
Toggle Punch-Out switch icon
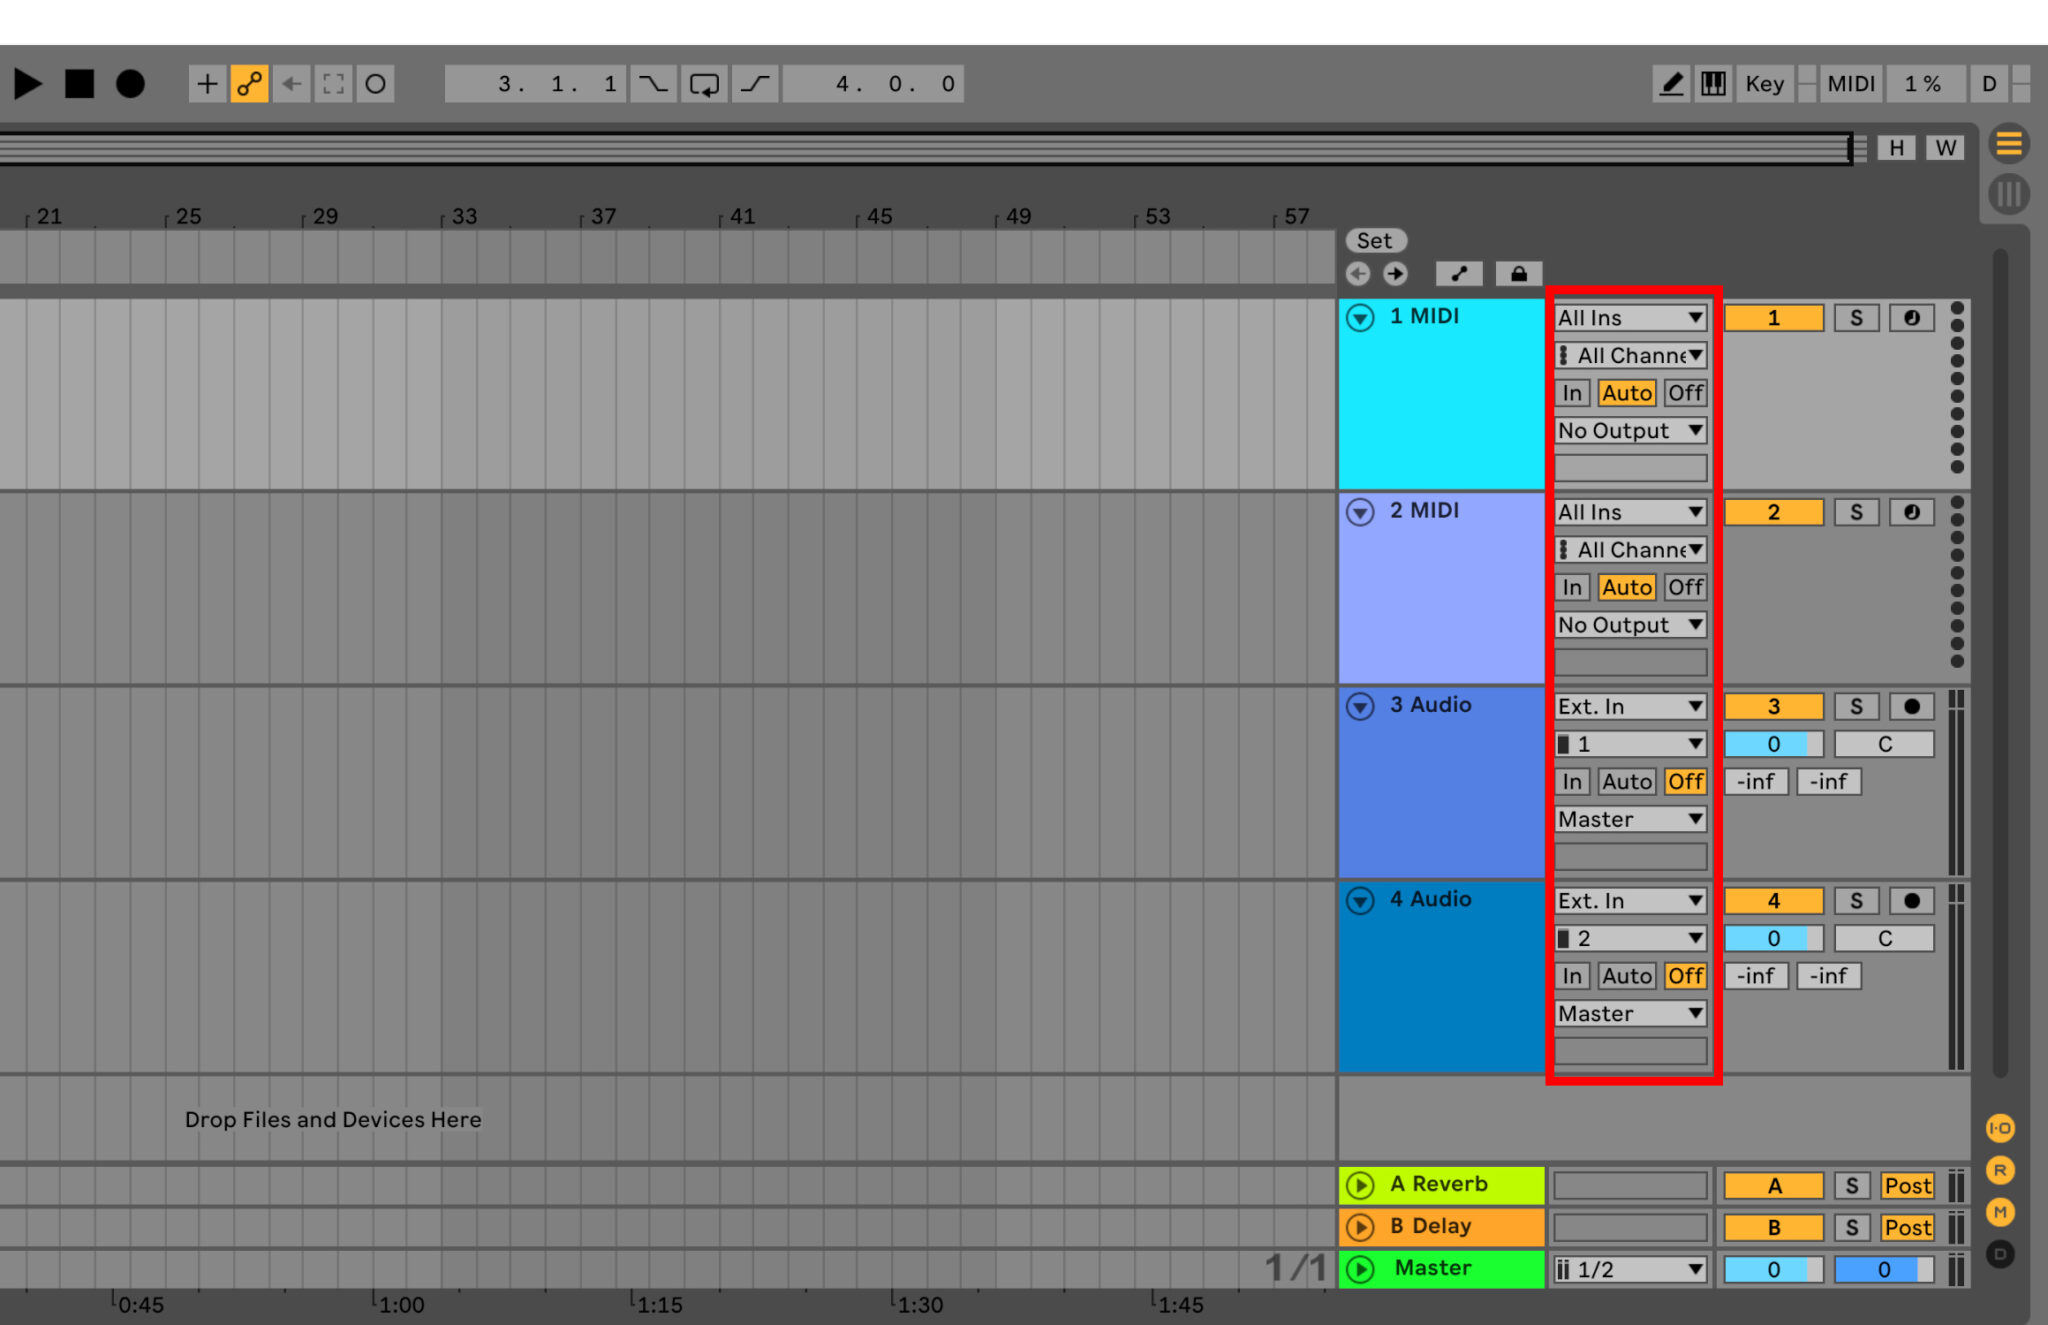[x=755, y=84]
